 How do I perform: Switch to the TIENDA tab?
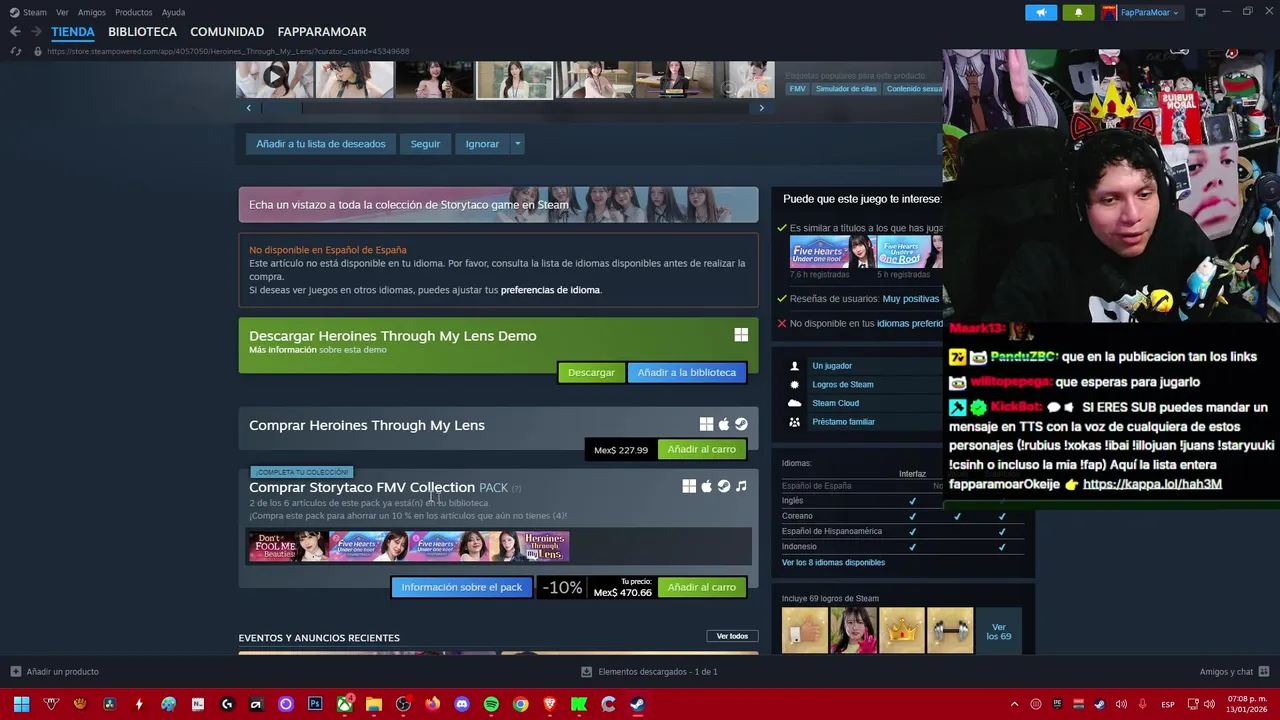coord(73,32)
